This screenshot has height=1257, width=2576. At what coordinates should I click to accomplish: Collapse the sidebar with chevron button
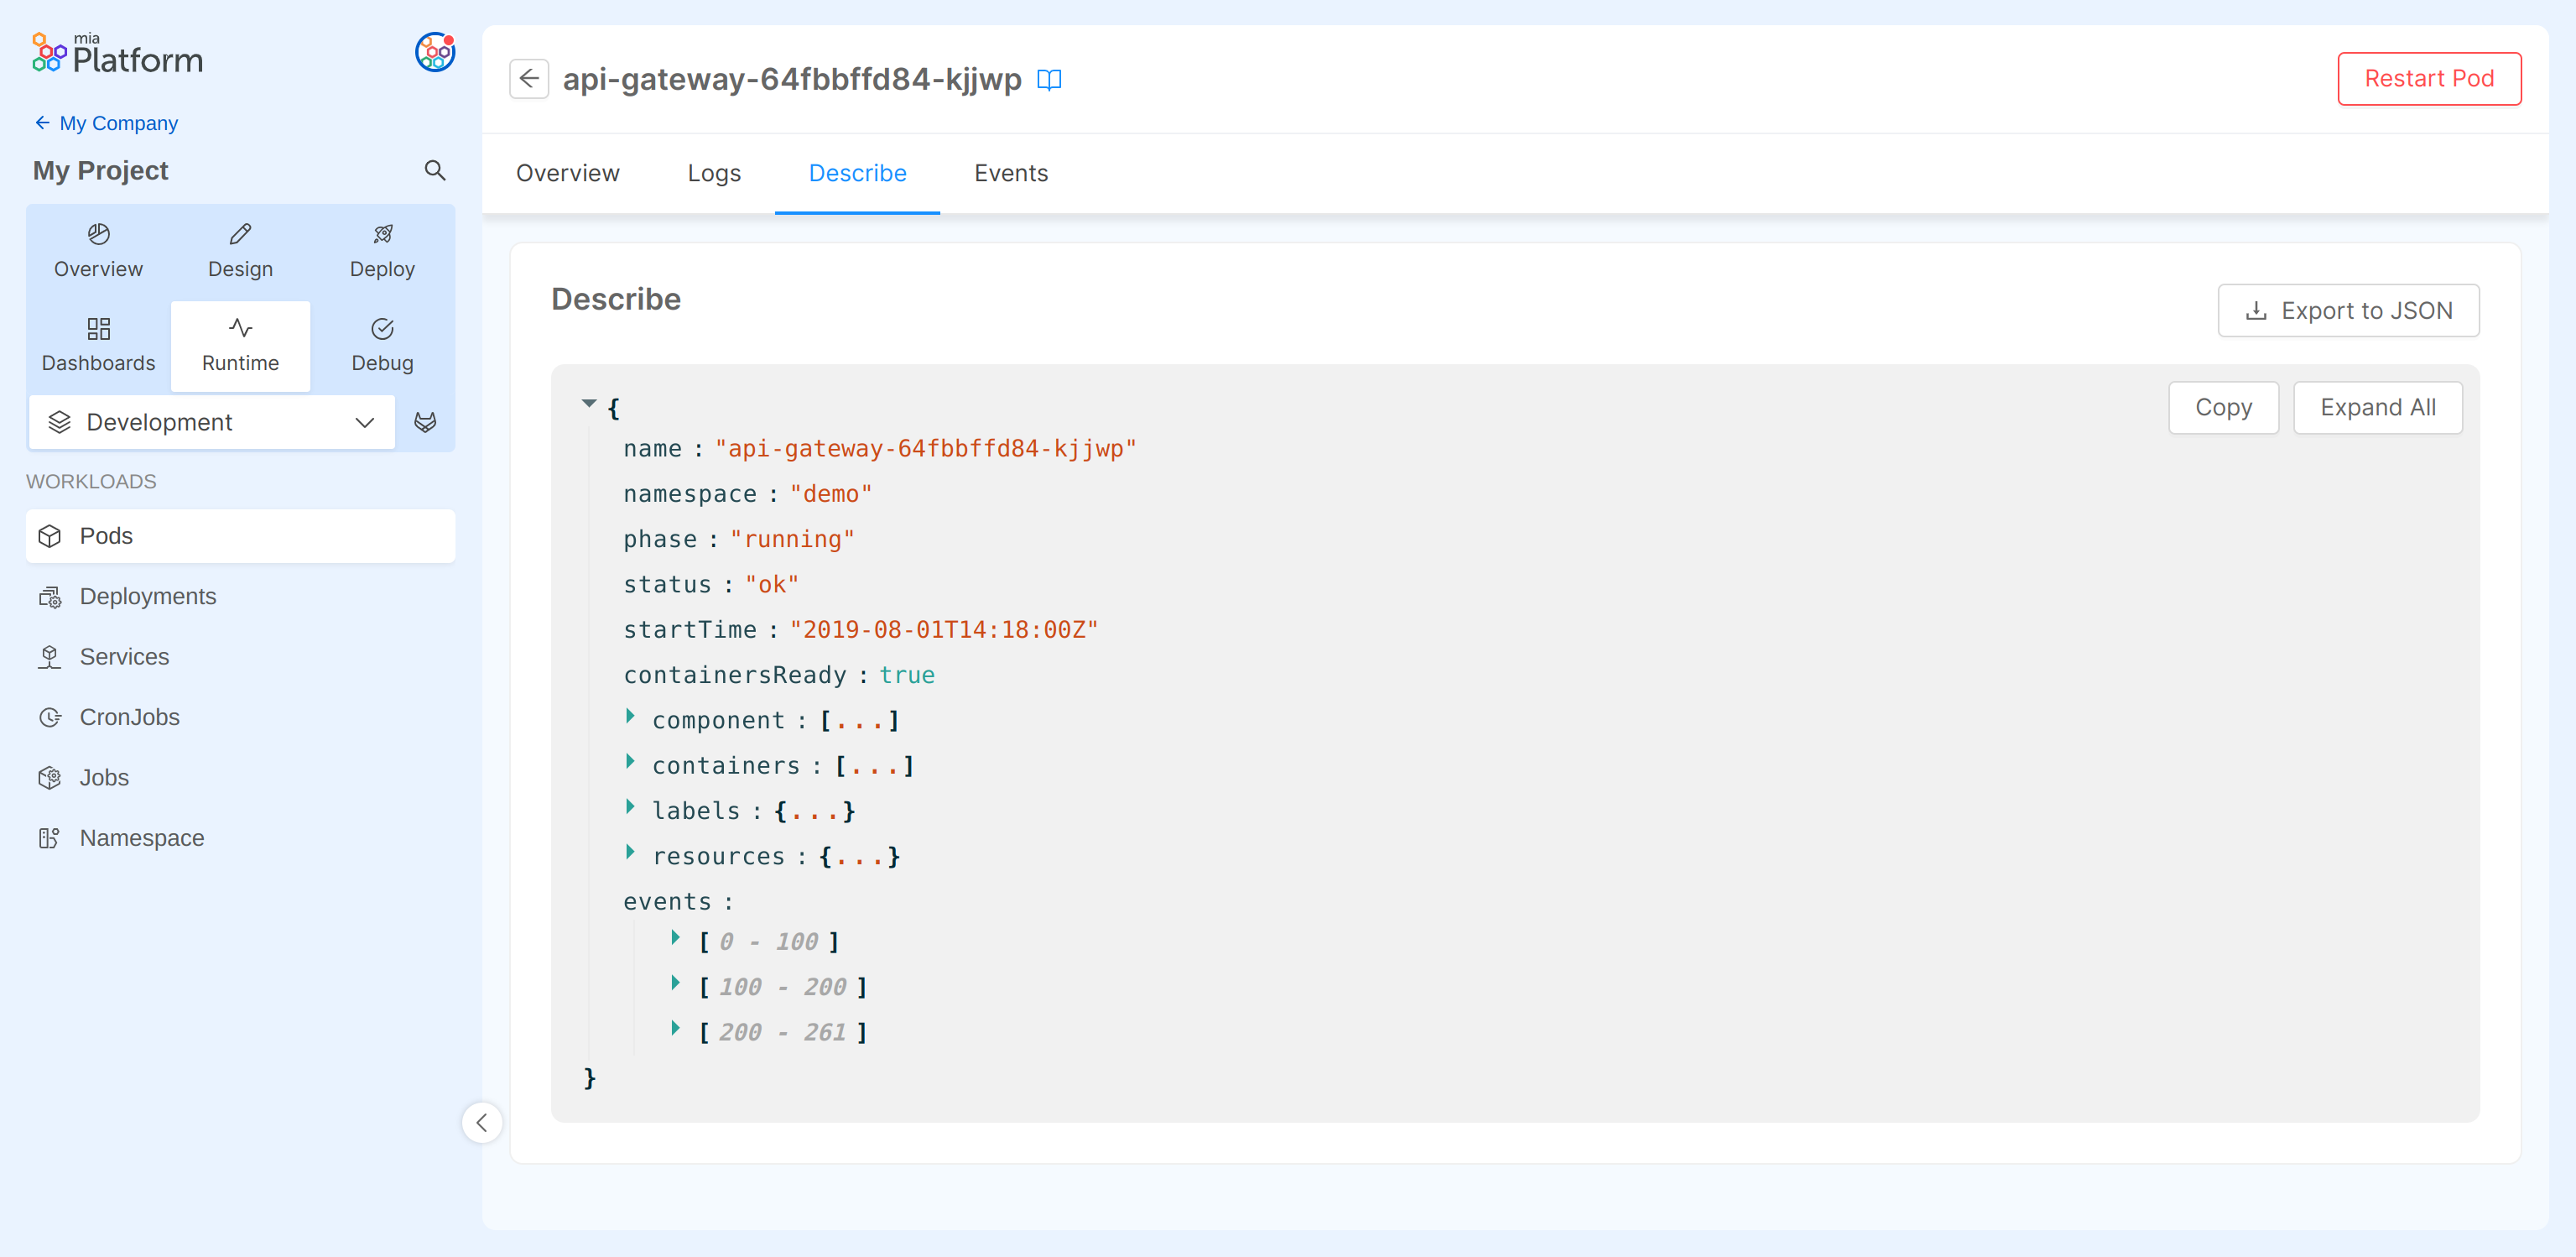tap(482, 1122)
